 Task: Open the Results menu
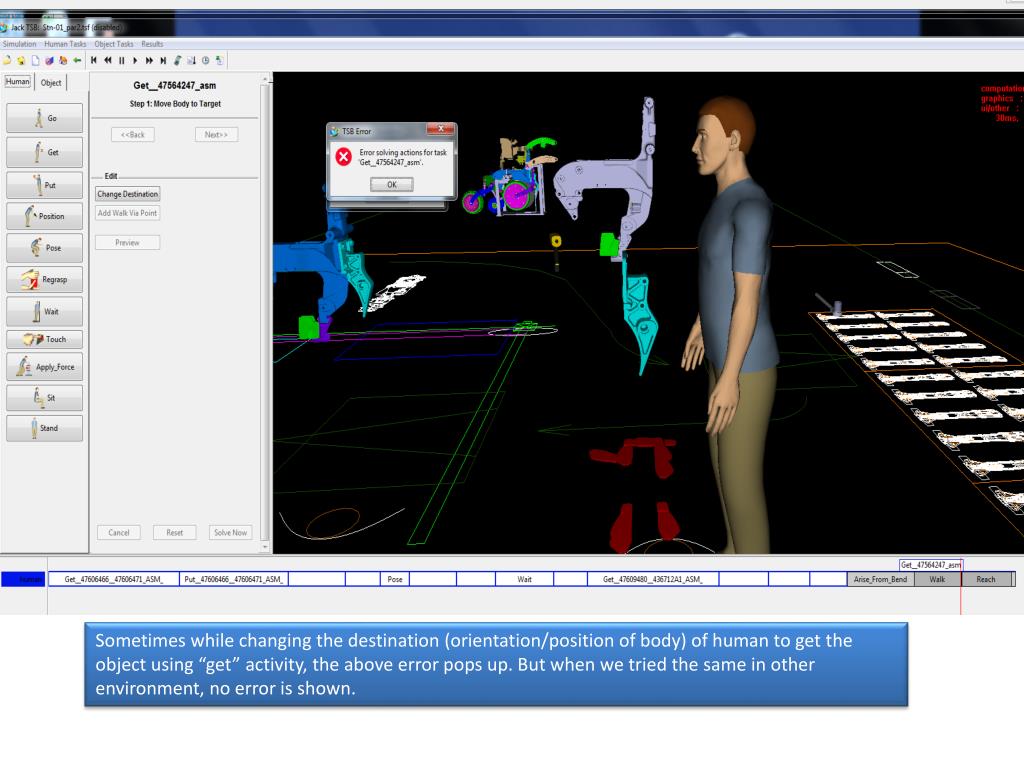click(152, 44)
